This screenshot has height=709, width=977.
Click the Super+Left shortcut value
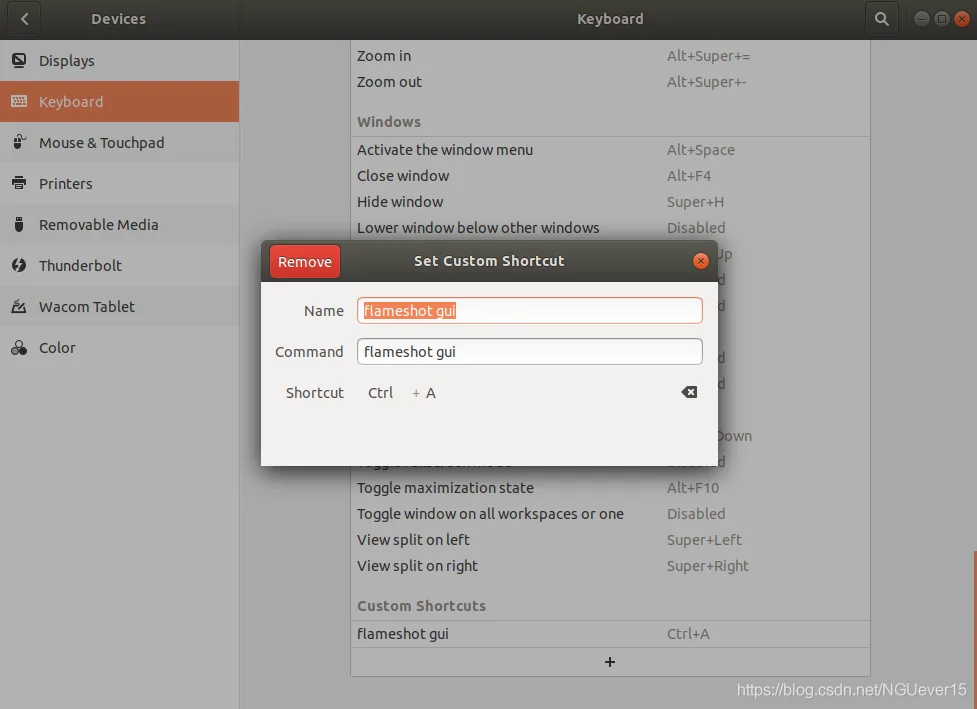704,540
